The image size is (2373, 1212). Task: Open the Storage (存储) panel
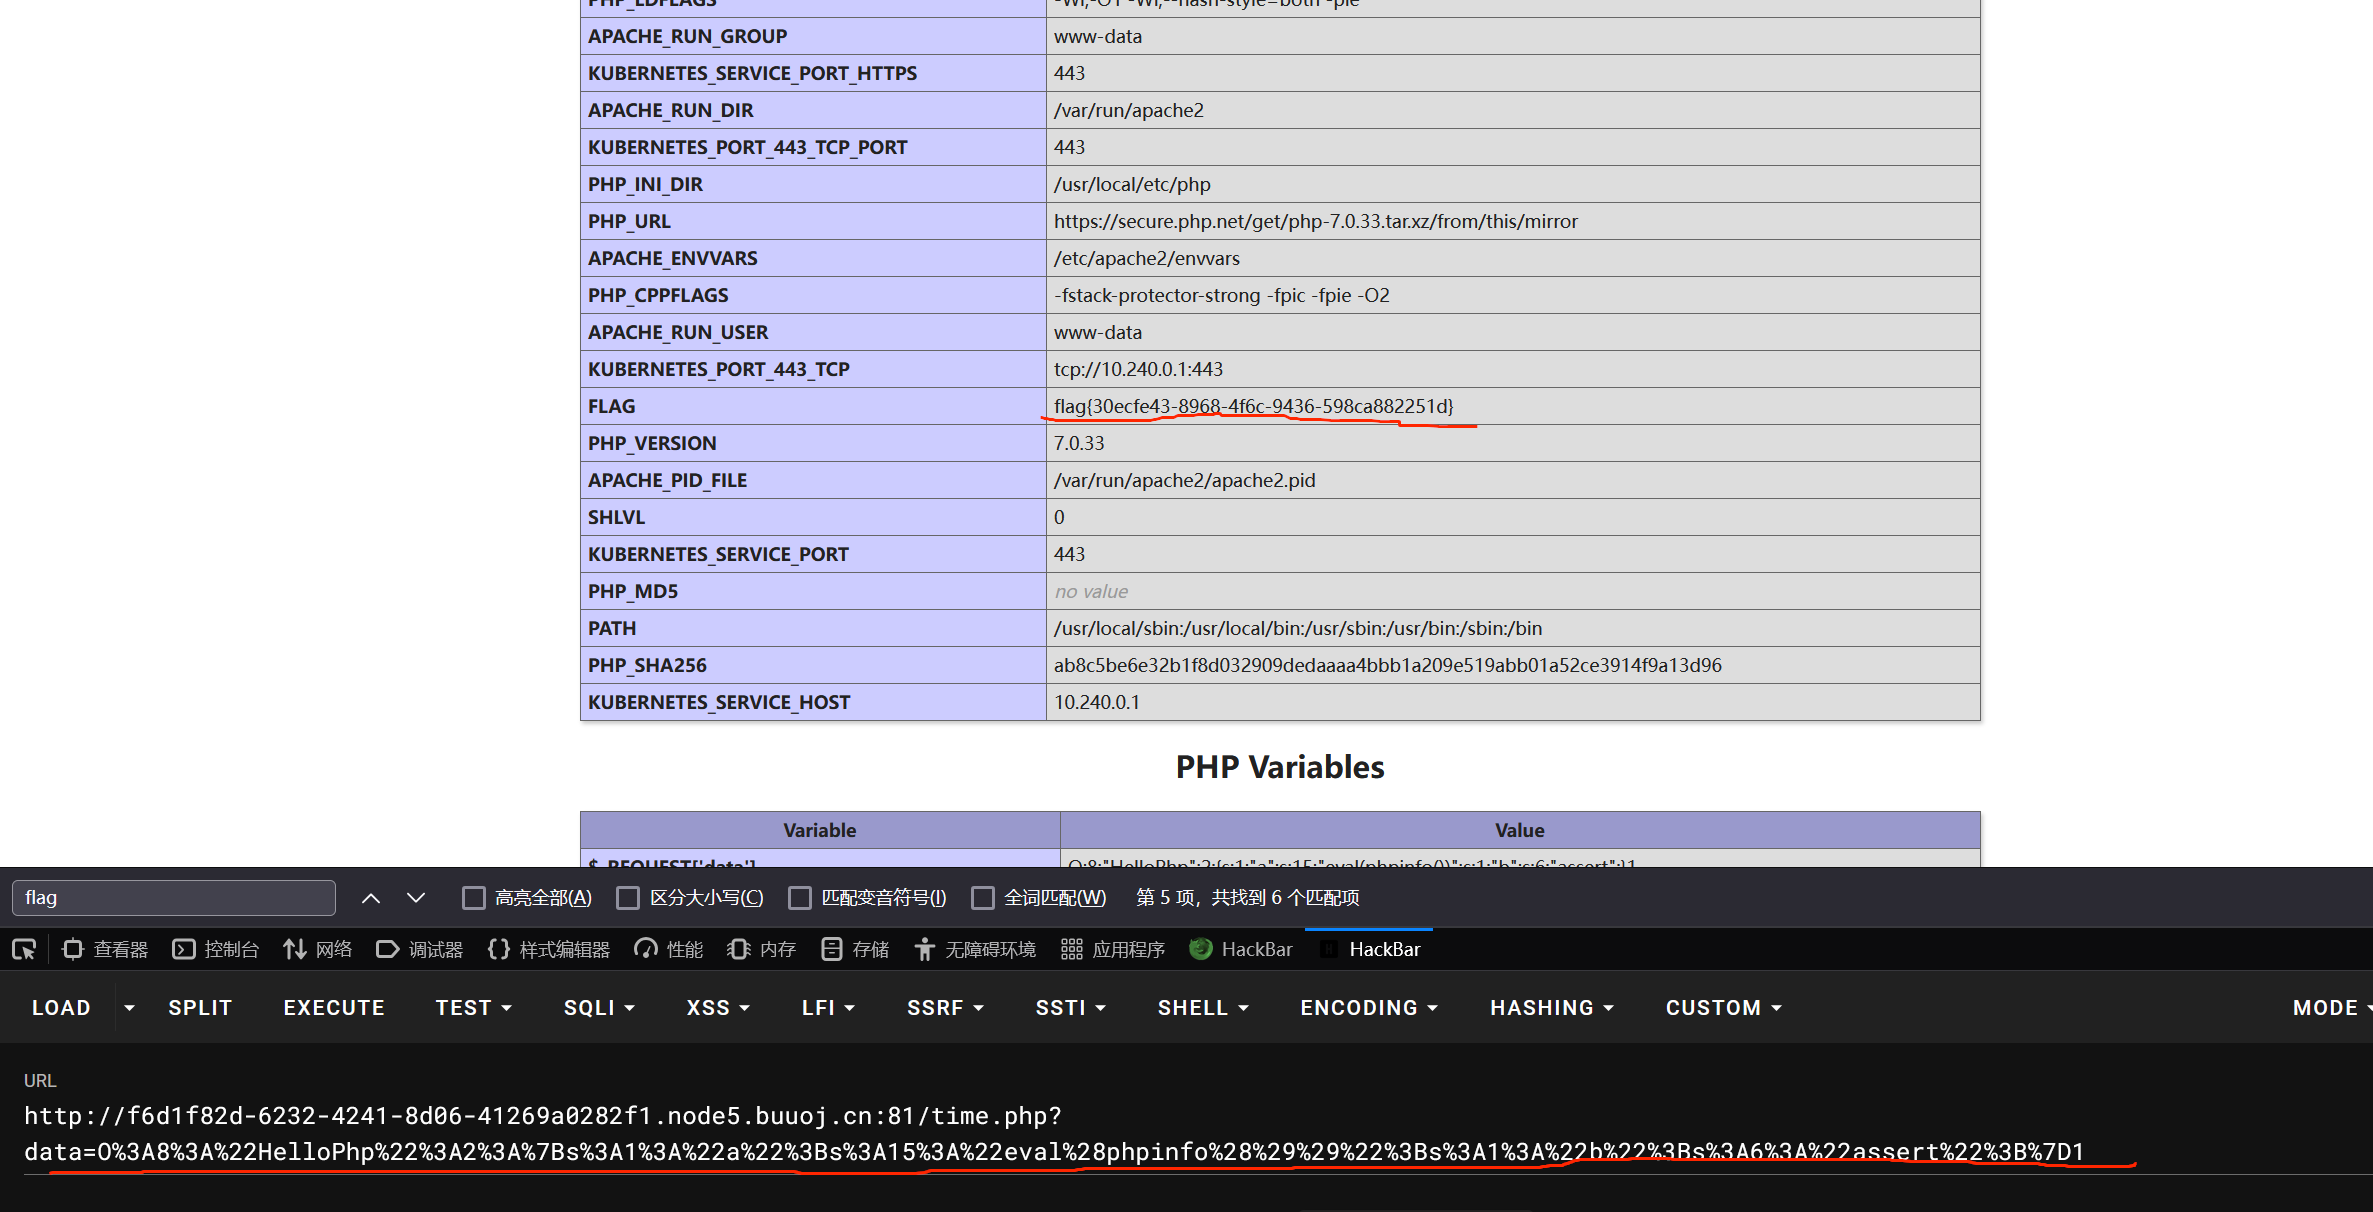coord(855,949)
